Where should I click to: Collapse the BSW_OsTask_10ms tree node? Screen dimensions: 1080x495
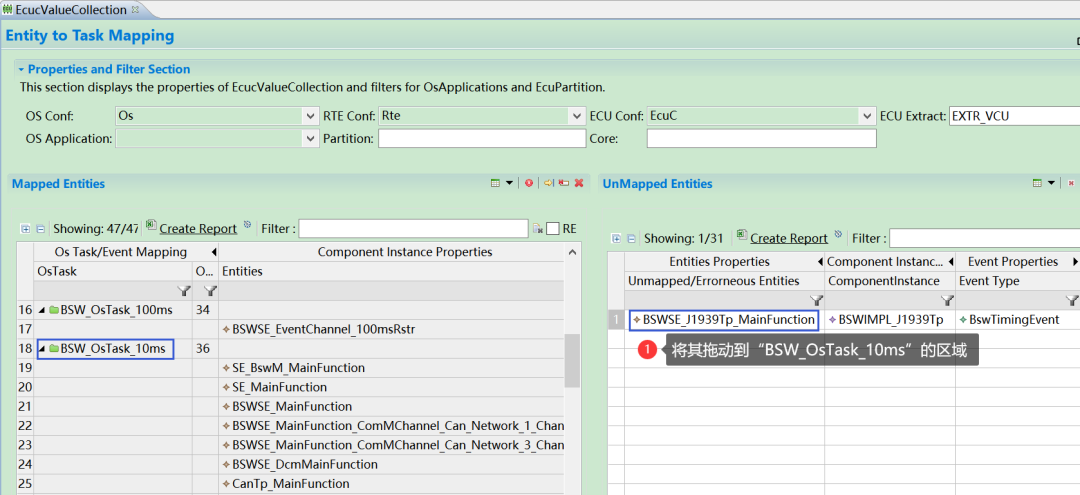[41, 349]
